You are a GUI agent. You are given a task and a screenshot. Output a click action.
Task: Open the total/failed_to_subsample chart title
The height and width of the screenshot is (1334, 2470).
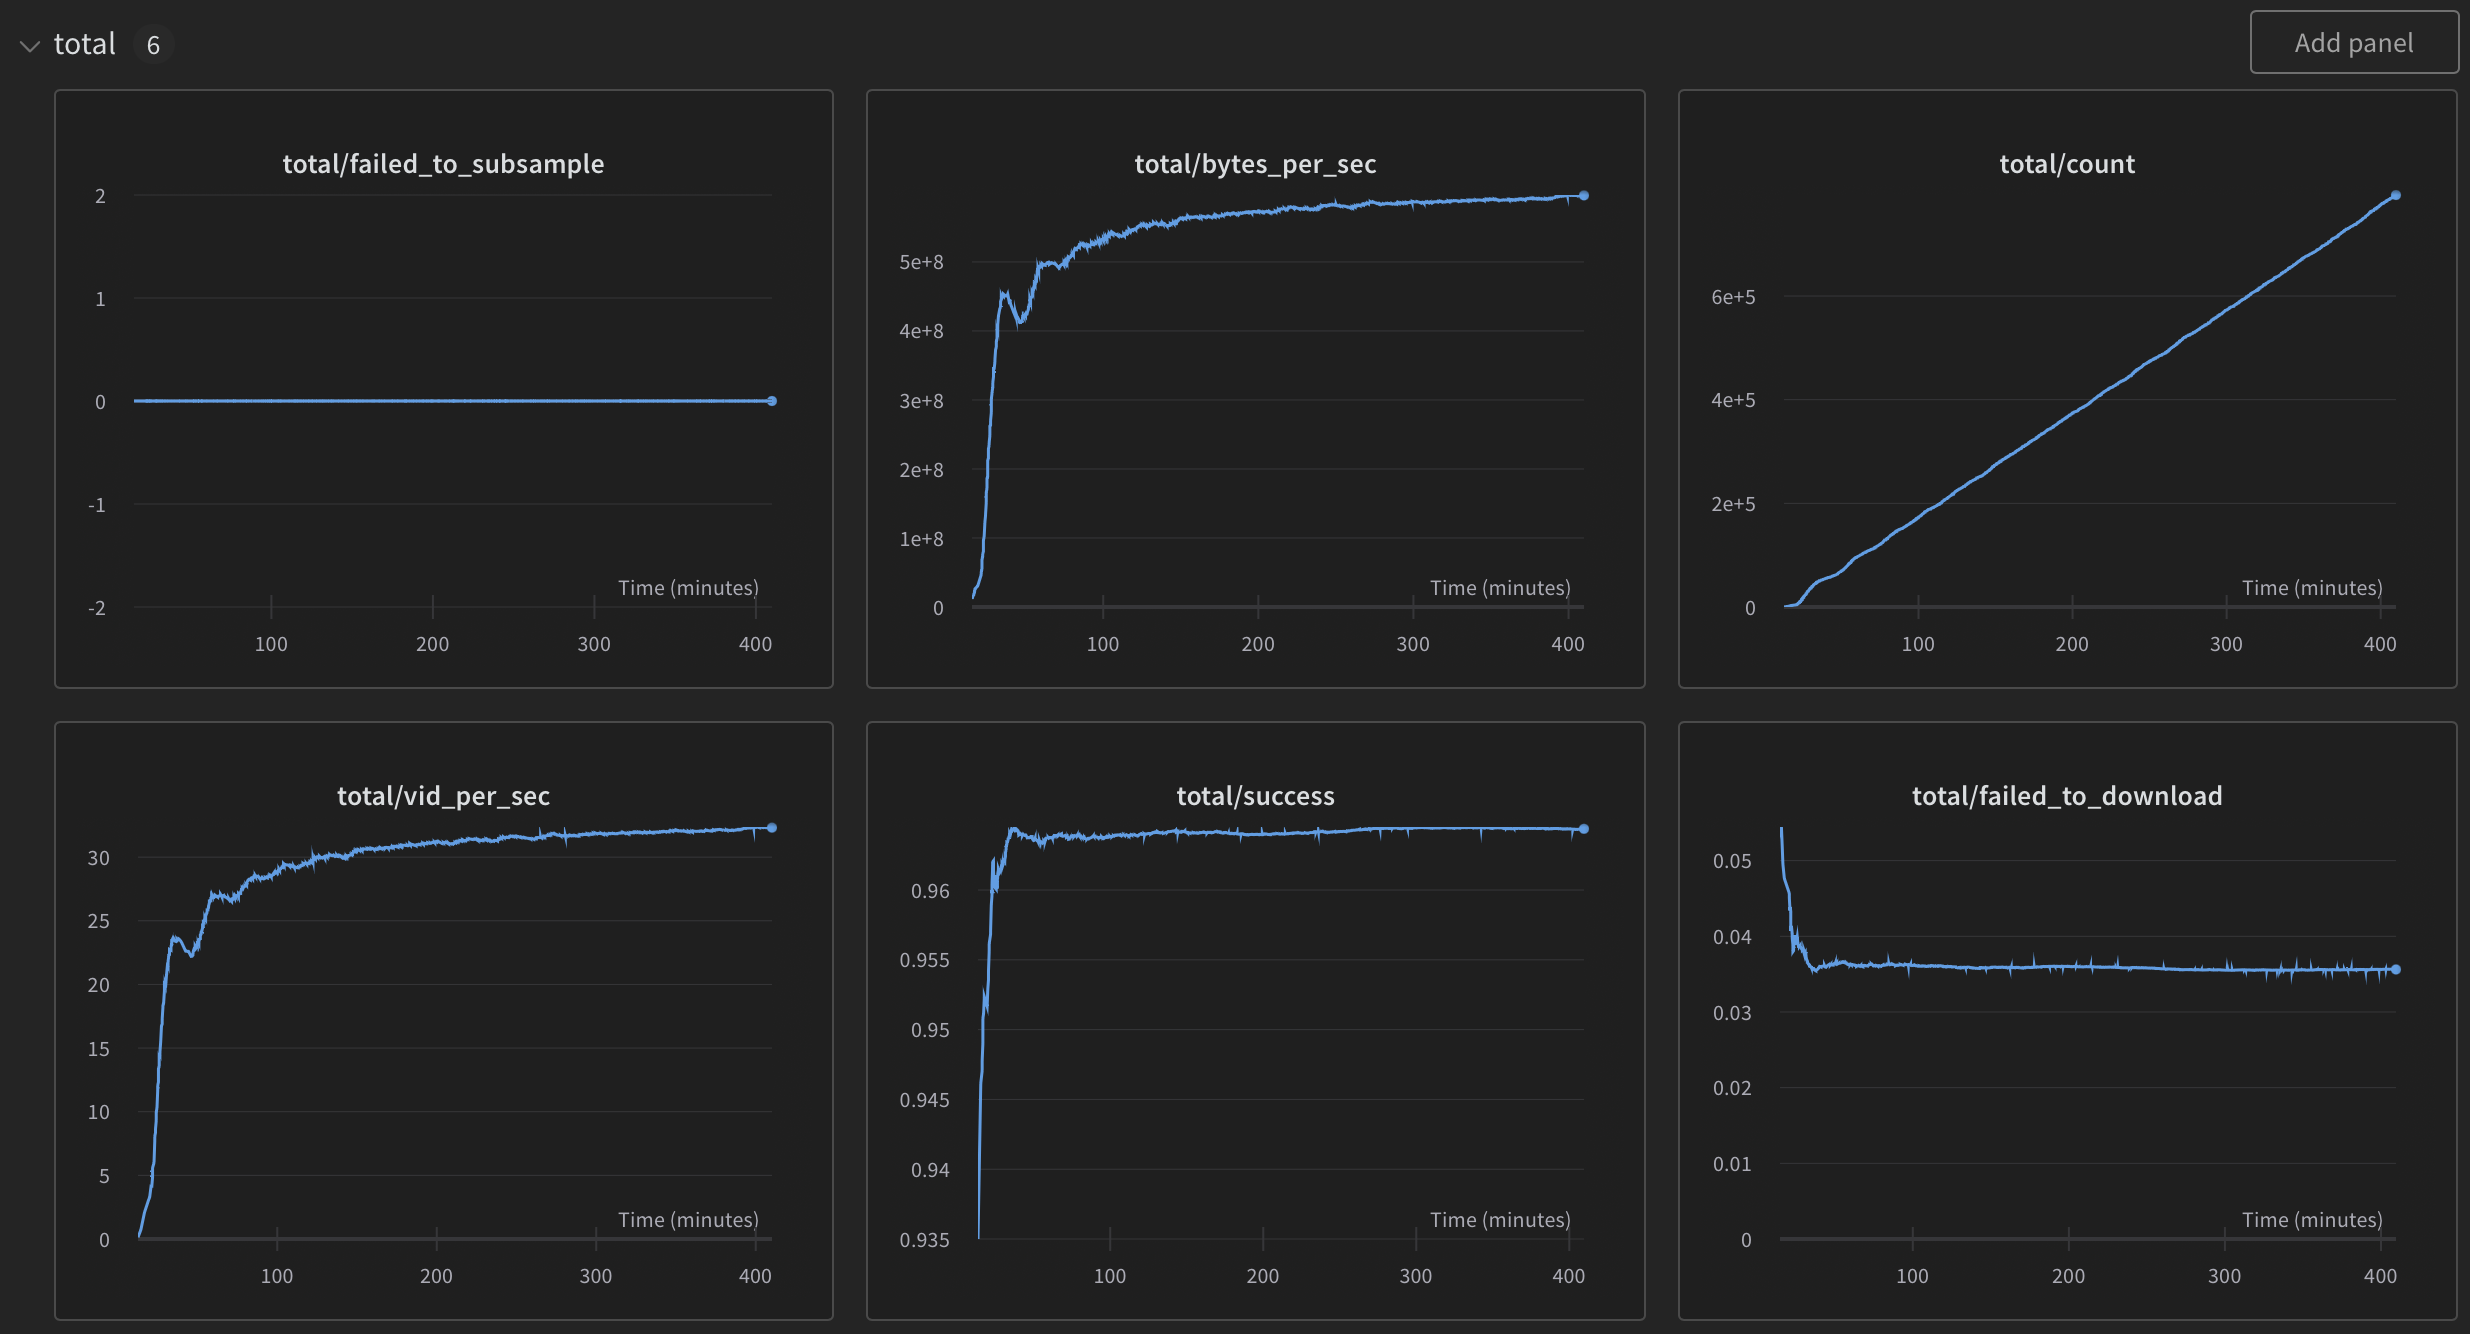tap(443, 164)
